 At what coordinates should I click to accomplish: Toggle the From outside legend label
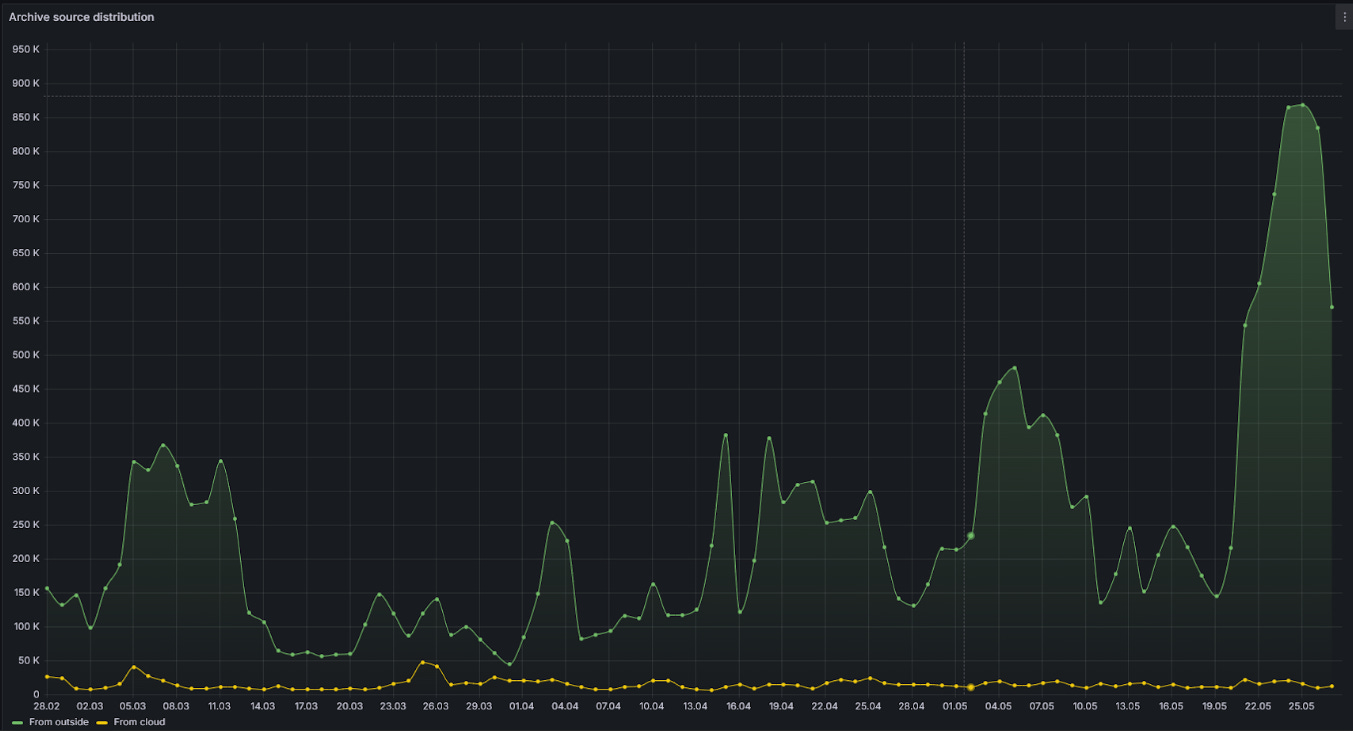[59, 722]
